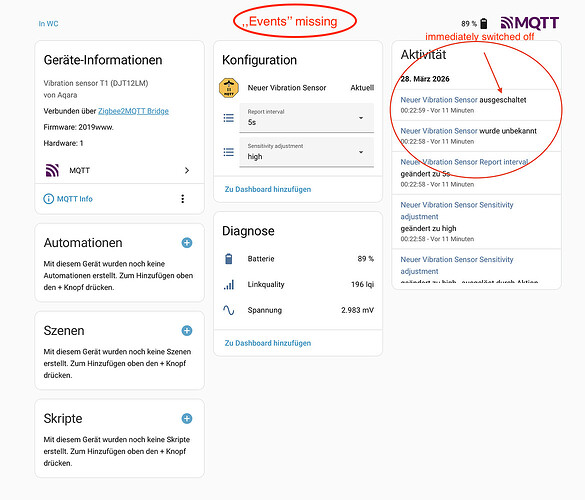Open the Sensitivity adjustment dropdown
Viewport: 585px width, 500px height.
(306, 152)
